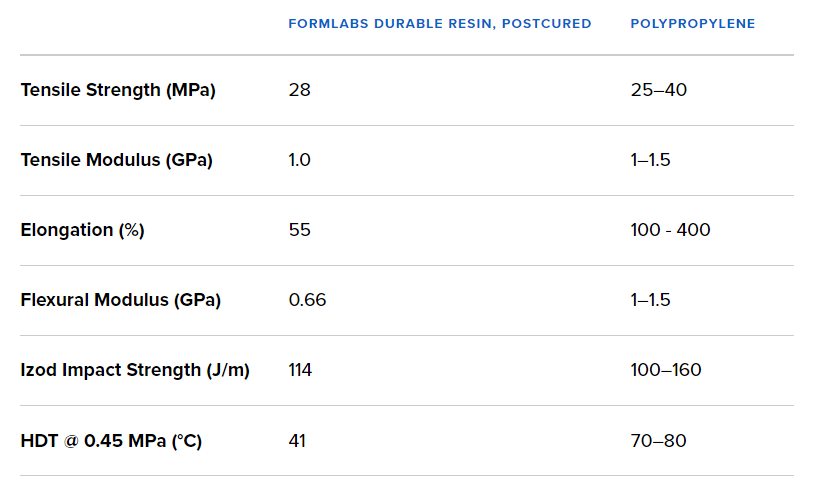Image resolution: width=818 pixels, height=494 pixels.
Task: Select the Tensile Modulus (GPa) row label
Action: click(x=116, y=160)
